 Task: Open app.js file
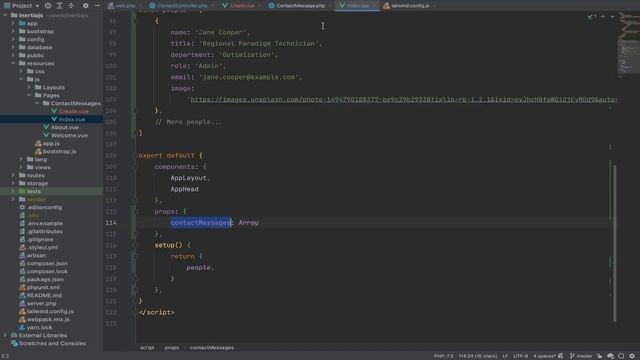pos(51,143)
